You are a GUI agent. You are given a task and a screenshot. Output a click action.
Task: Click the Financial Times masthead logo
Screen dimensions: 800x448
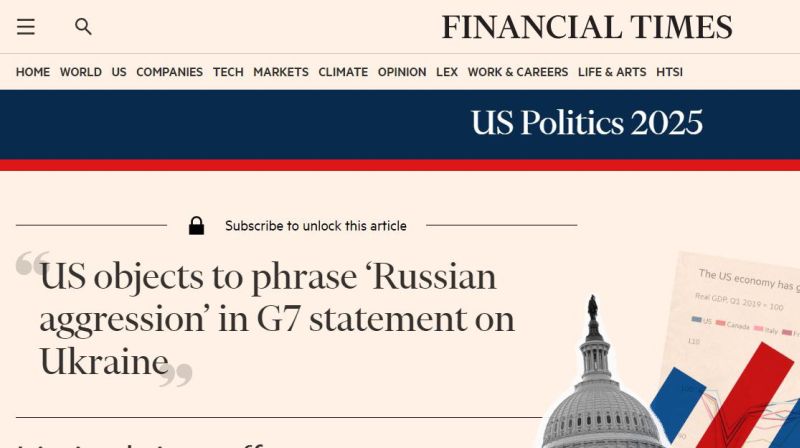pyautogui.click(x=587, y=28)
